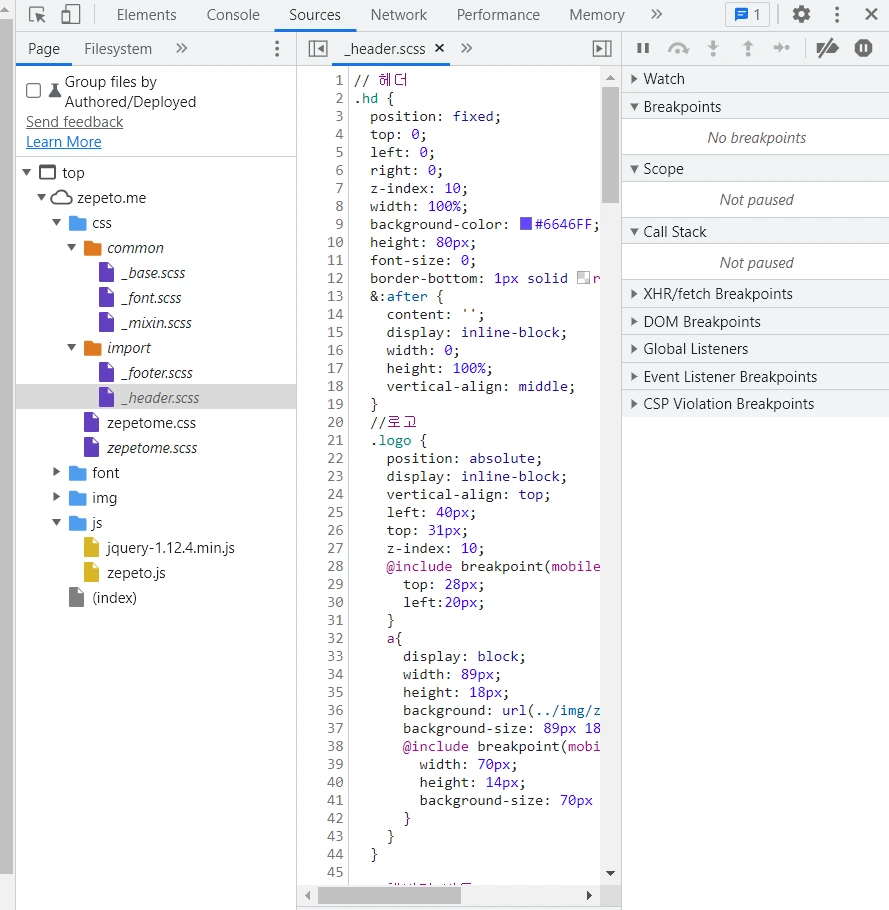This screenshot has width=889, height=910.
Task: Click the editor horizontal scrollbar right arrow
Action: click(x=589, y=895)
